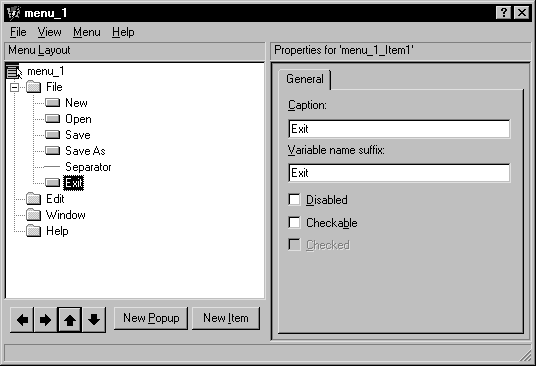Select the Save As label in the tree
The height and width of the screenshot is (366, 536).
pyautogui.click(x=85, y=151)
